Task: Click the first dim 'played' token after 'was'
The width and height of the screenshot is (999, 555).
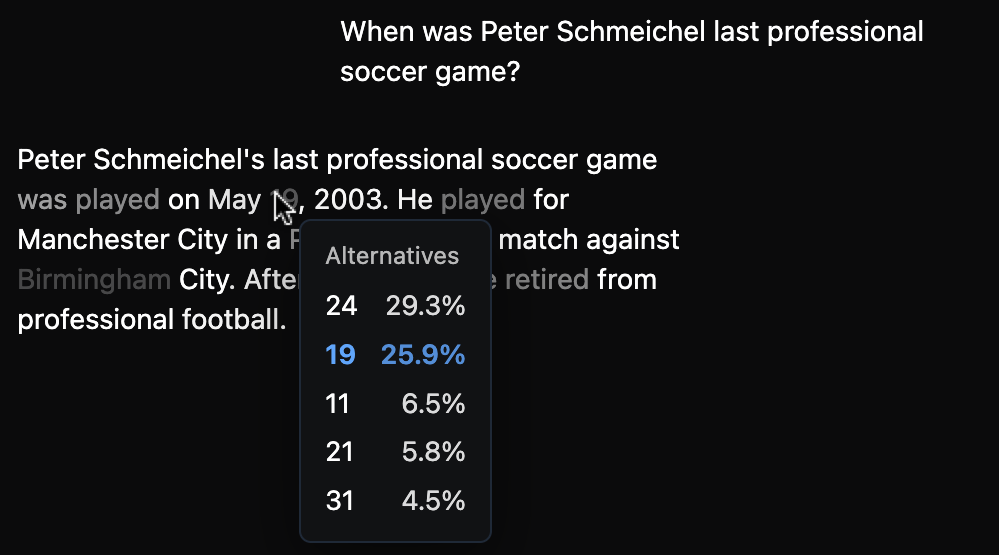Action: [x=117, y=200]
